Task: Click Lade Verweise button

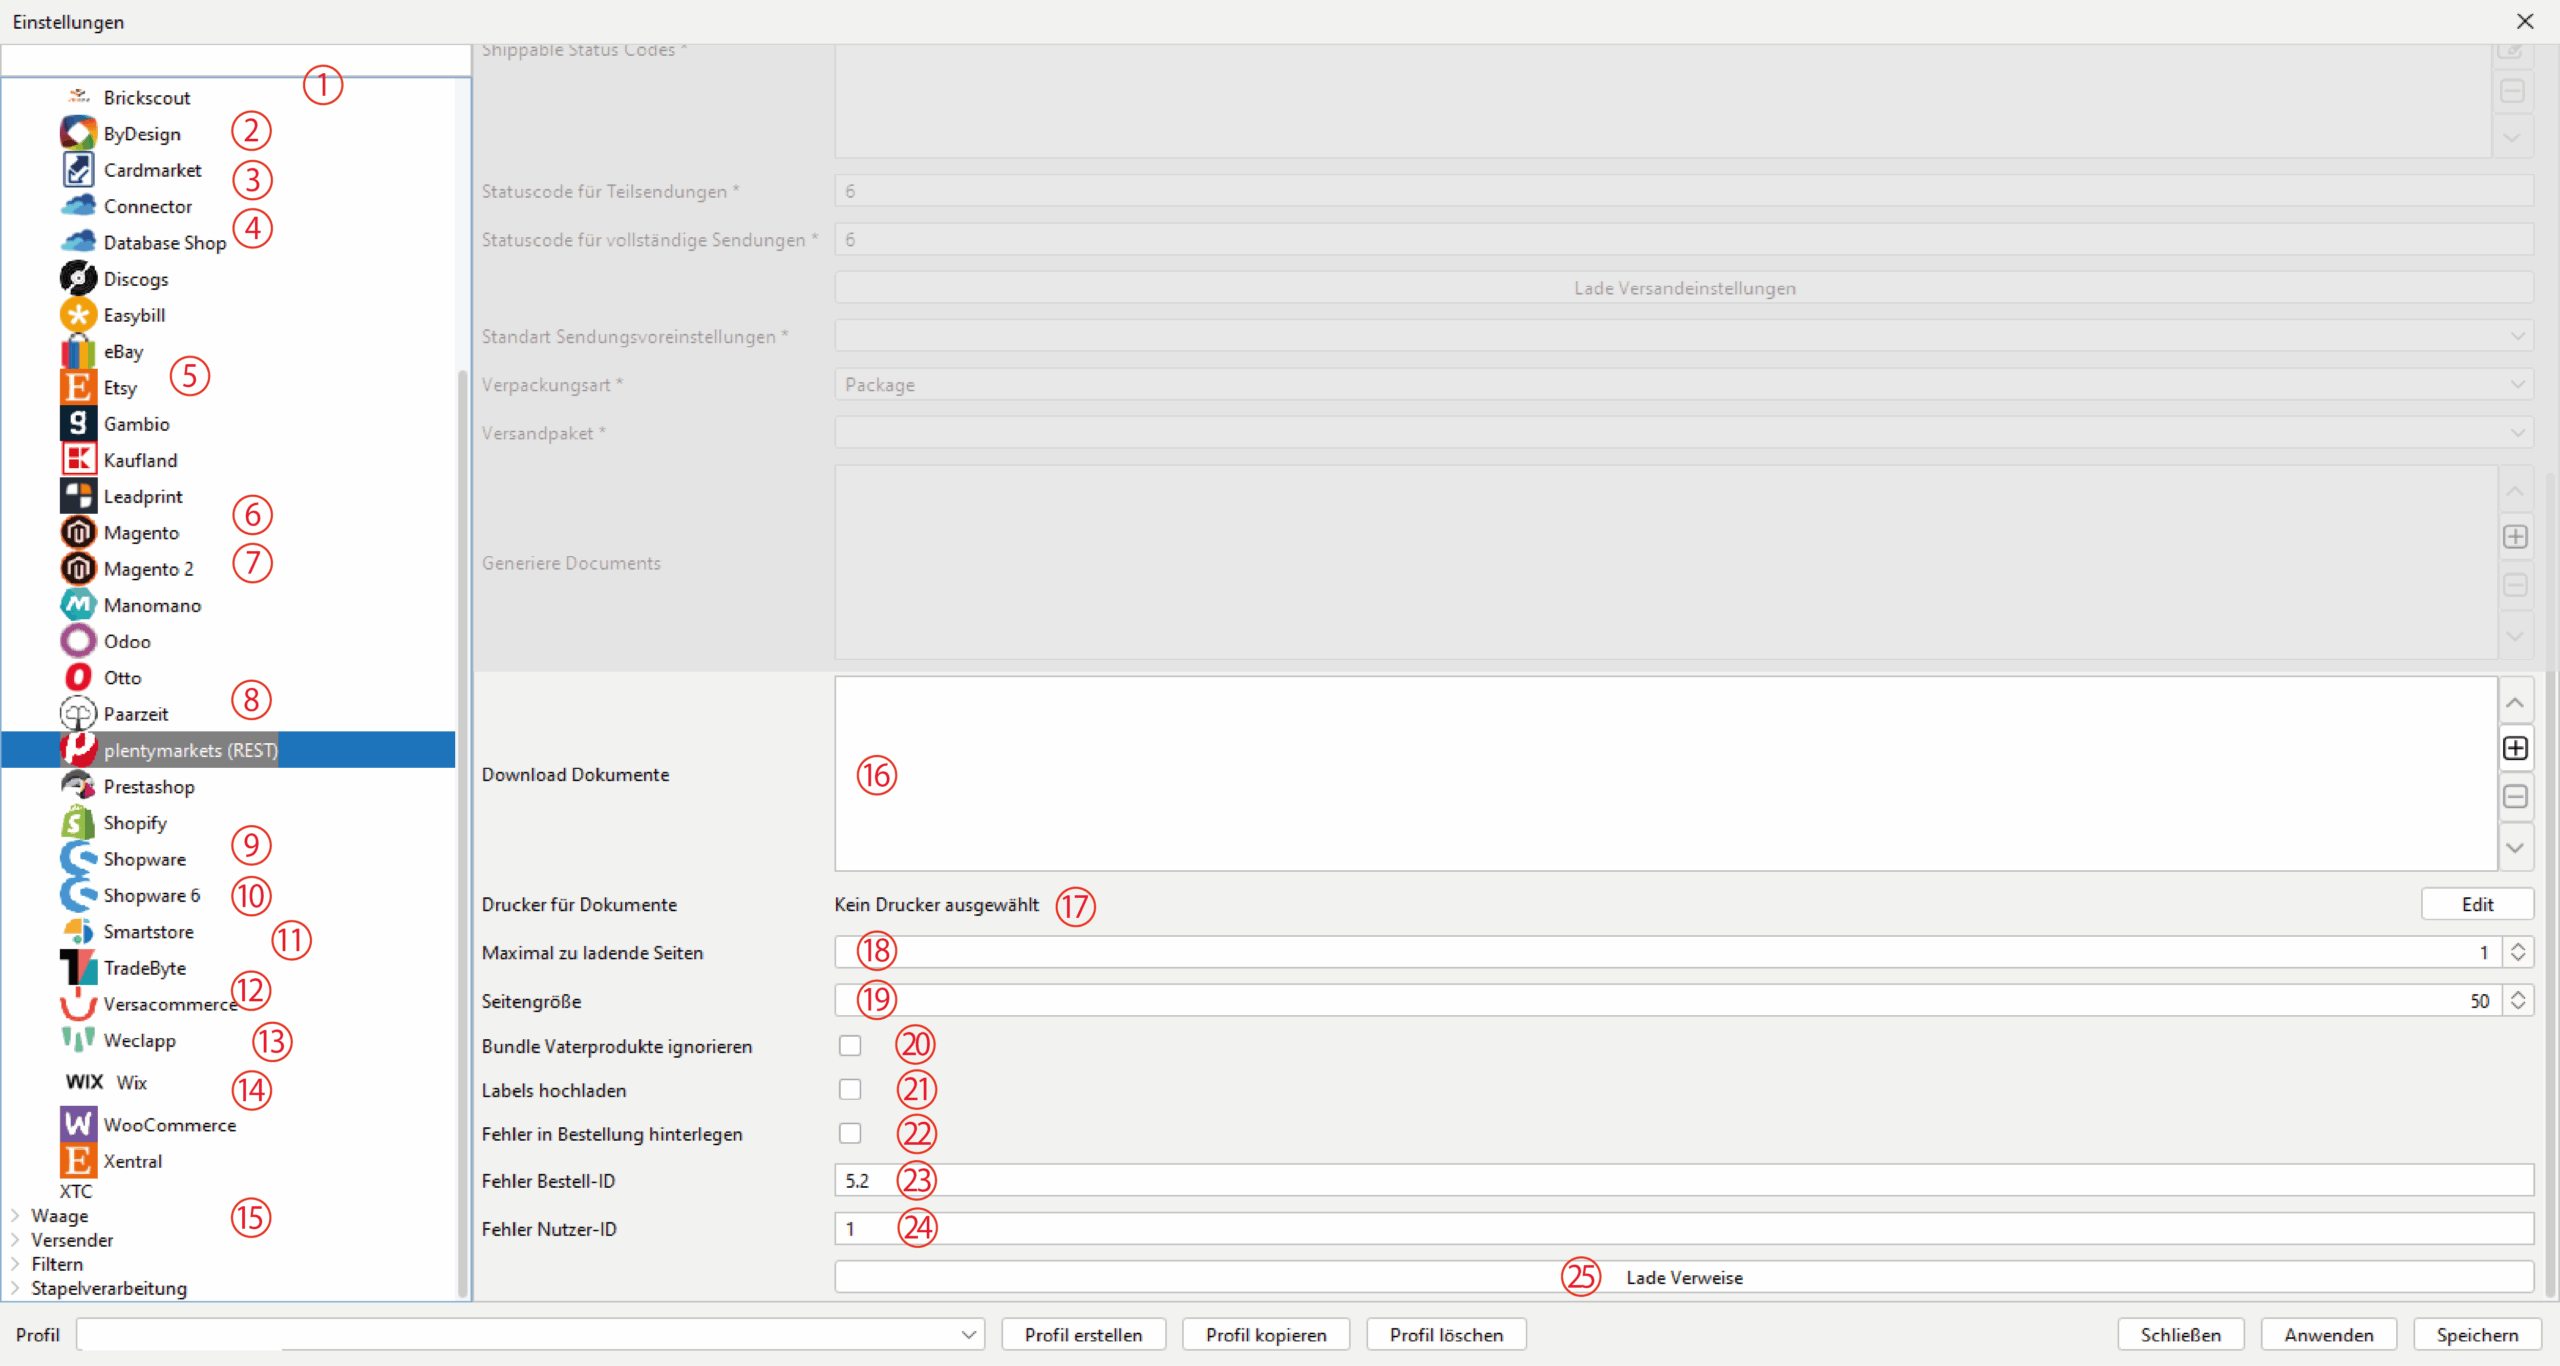Action: pos(1684,1277)
